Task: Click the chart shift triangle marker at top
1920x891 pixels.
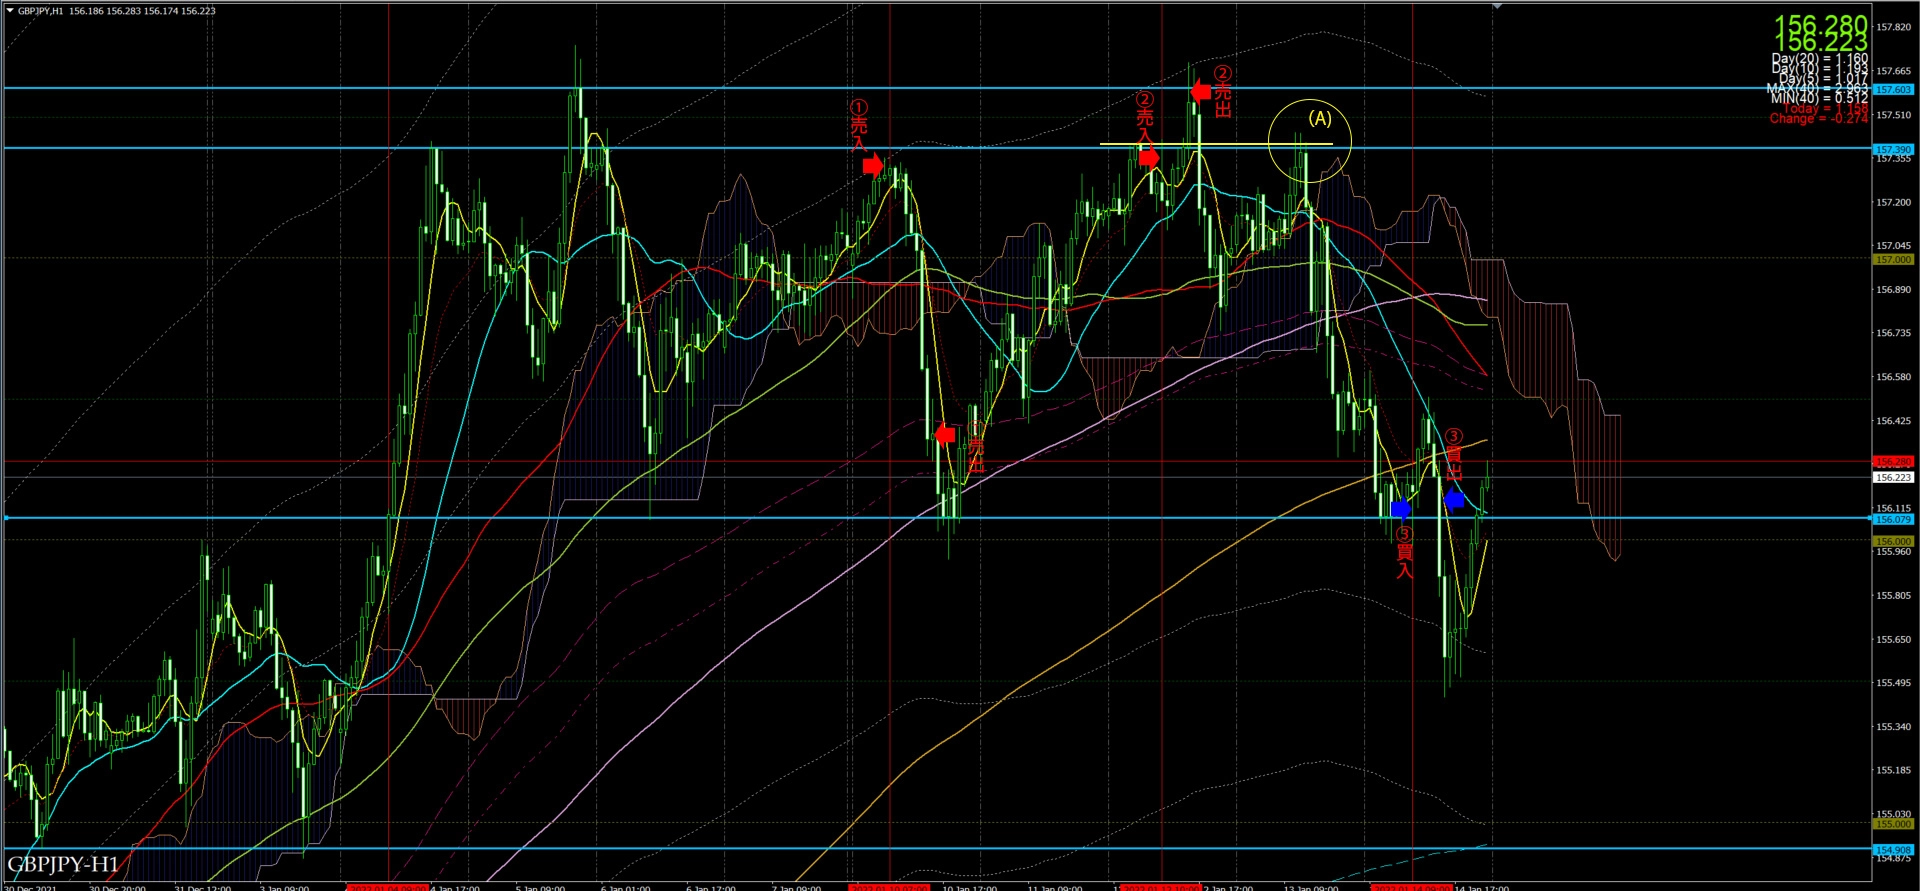Action: (1496, 7)
